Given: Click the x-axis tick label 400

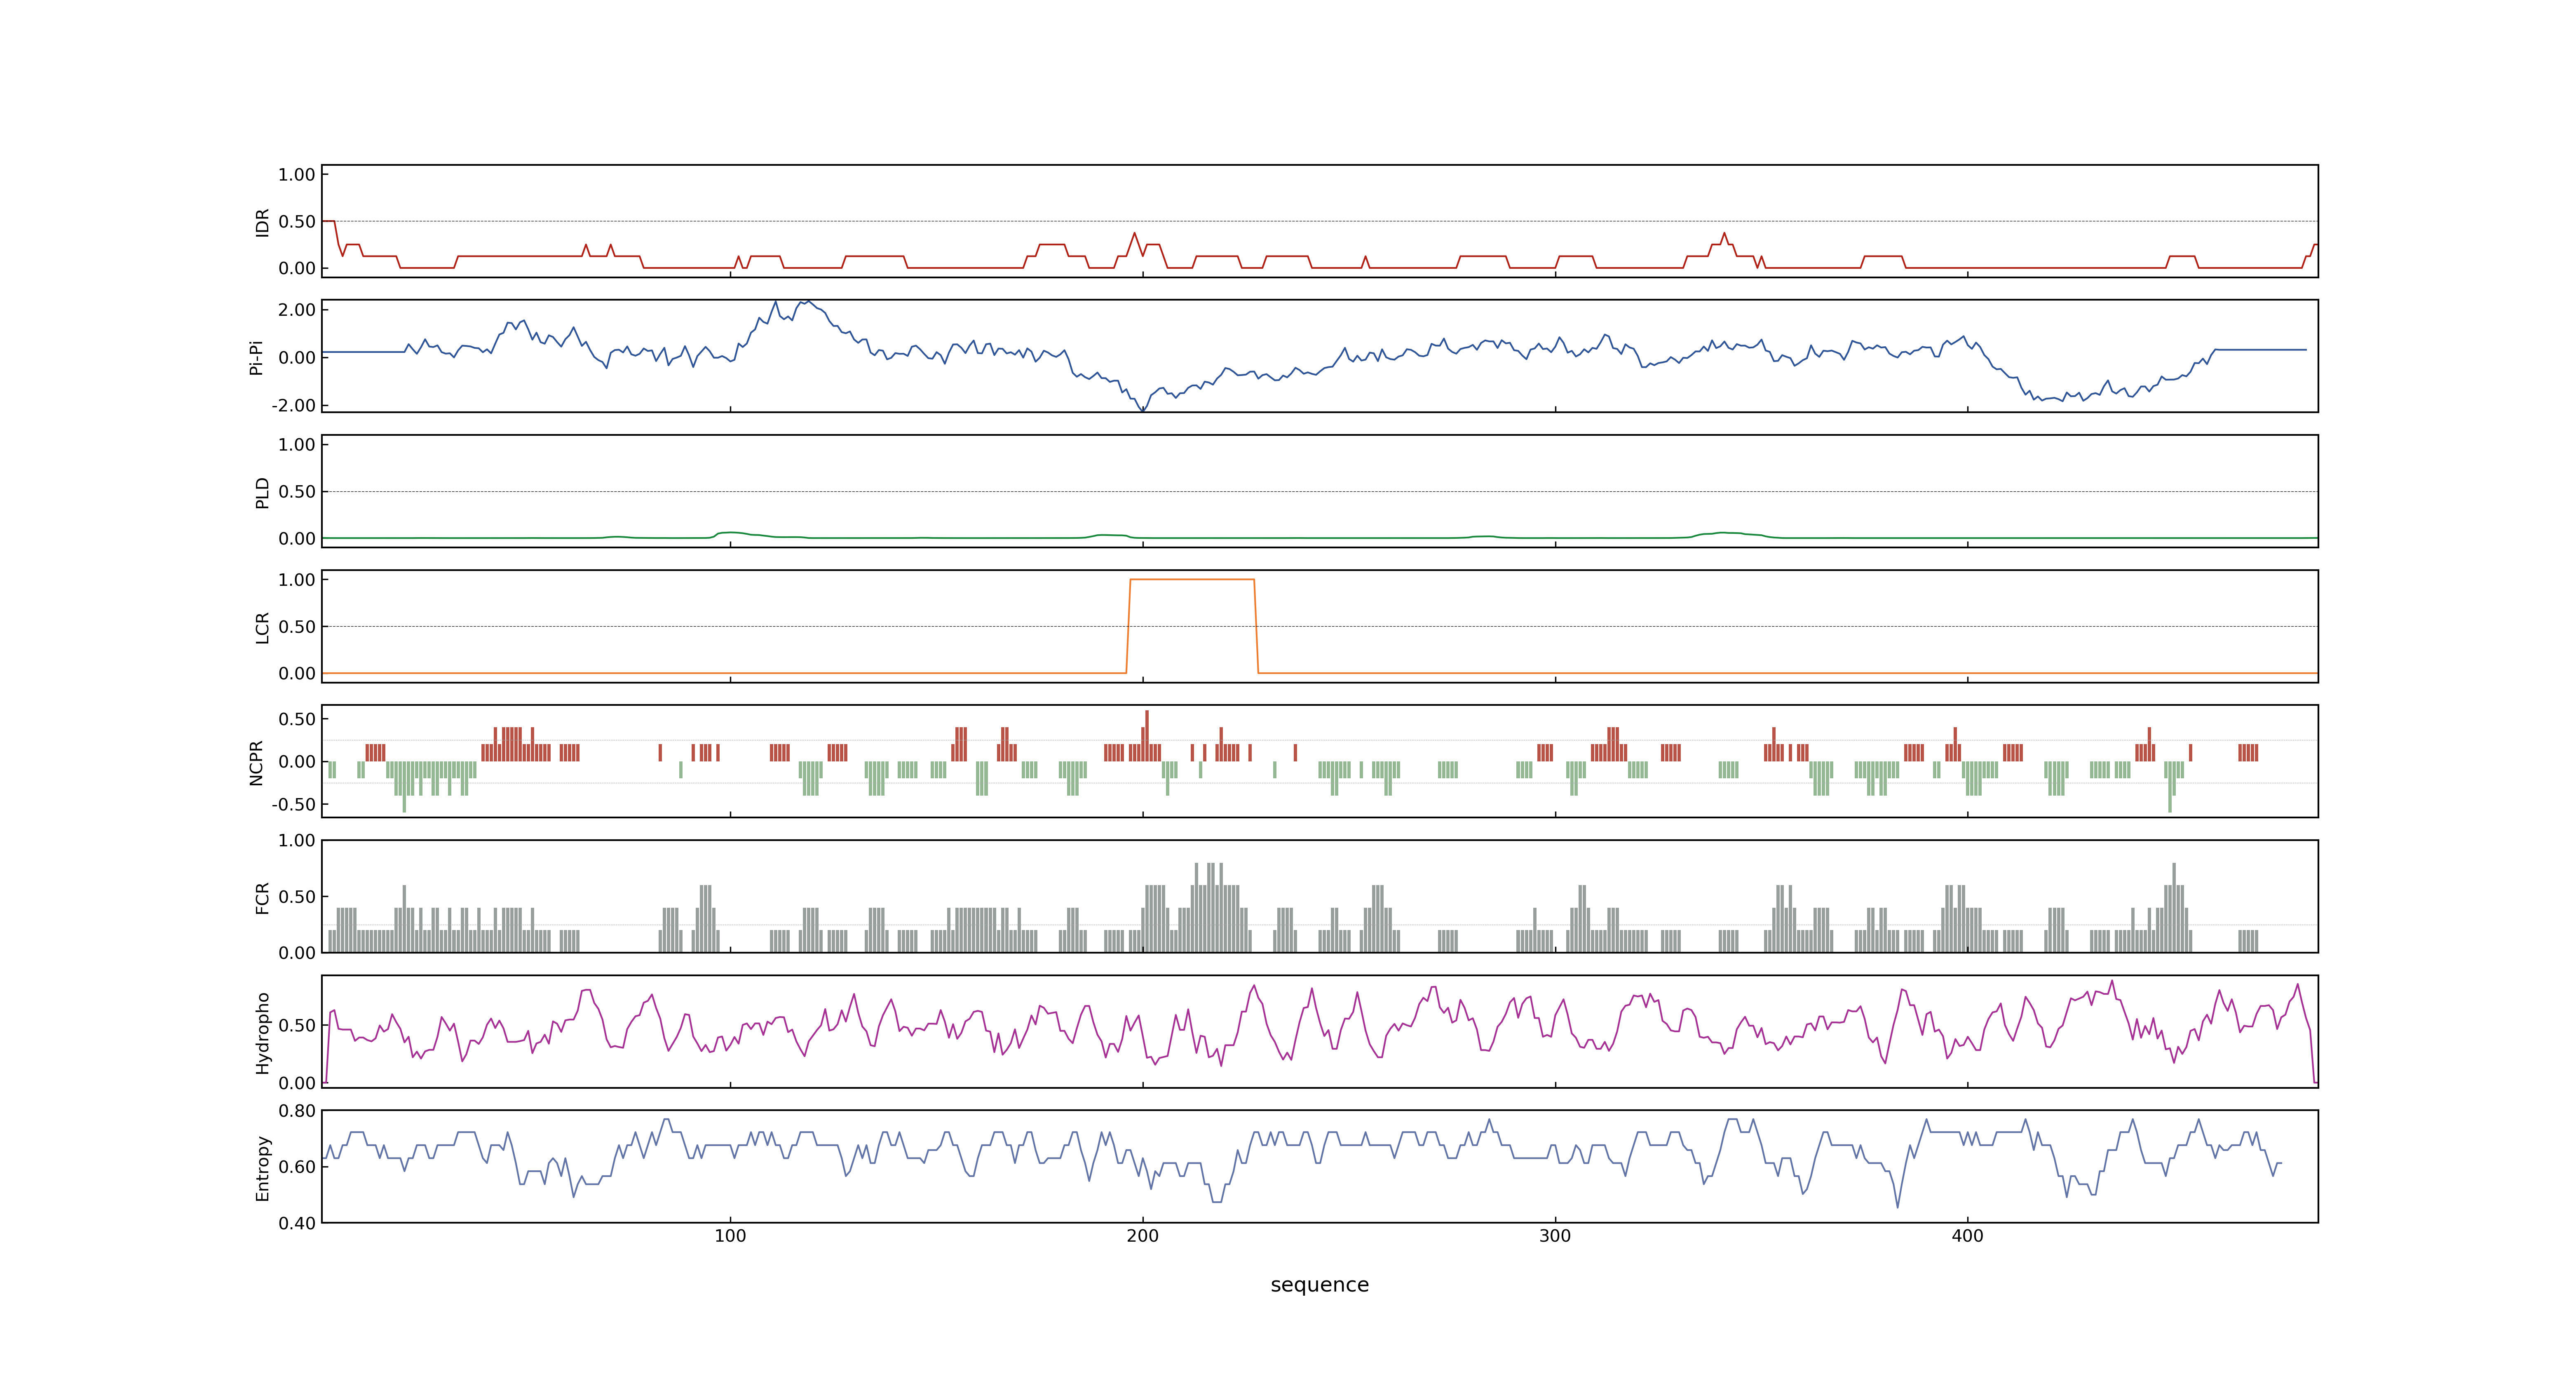Looking at the screenshot, I should 1967,1236.
